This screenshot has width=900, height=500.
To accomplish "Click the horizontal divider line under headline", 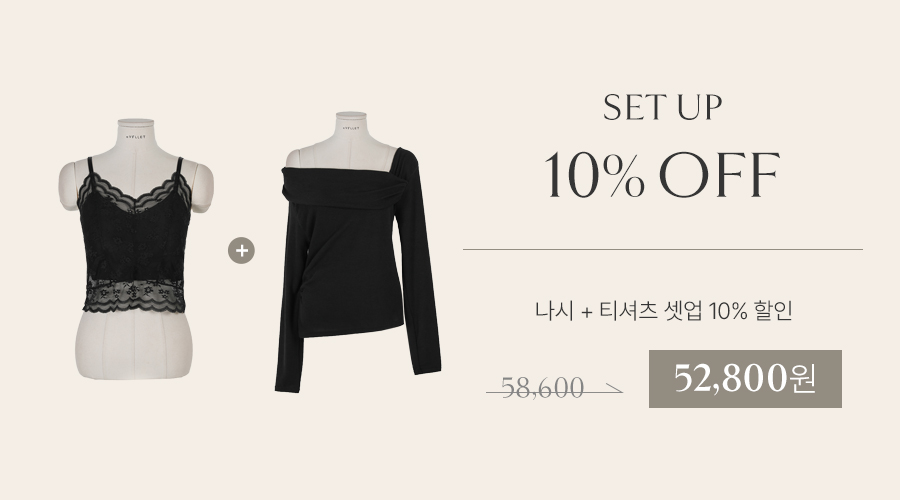I will click(663, 250).
